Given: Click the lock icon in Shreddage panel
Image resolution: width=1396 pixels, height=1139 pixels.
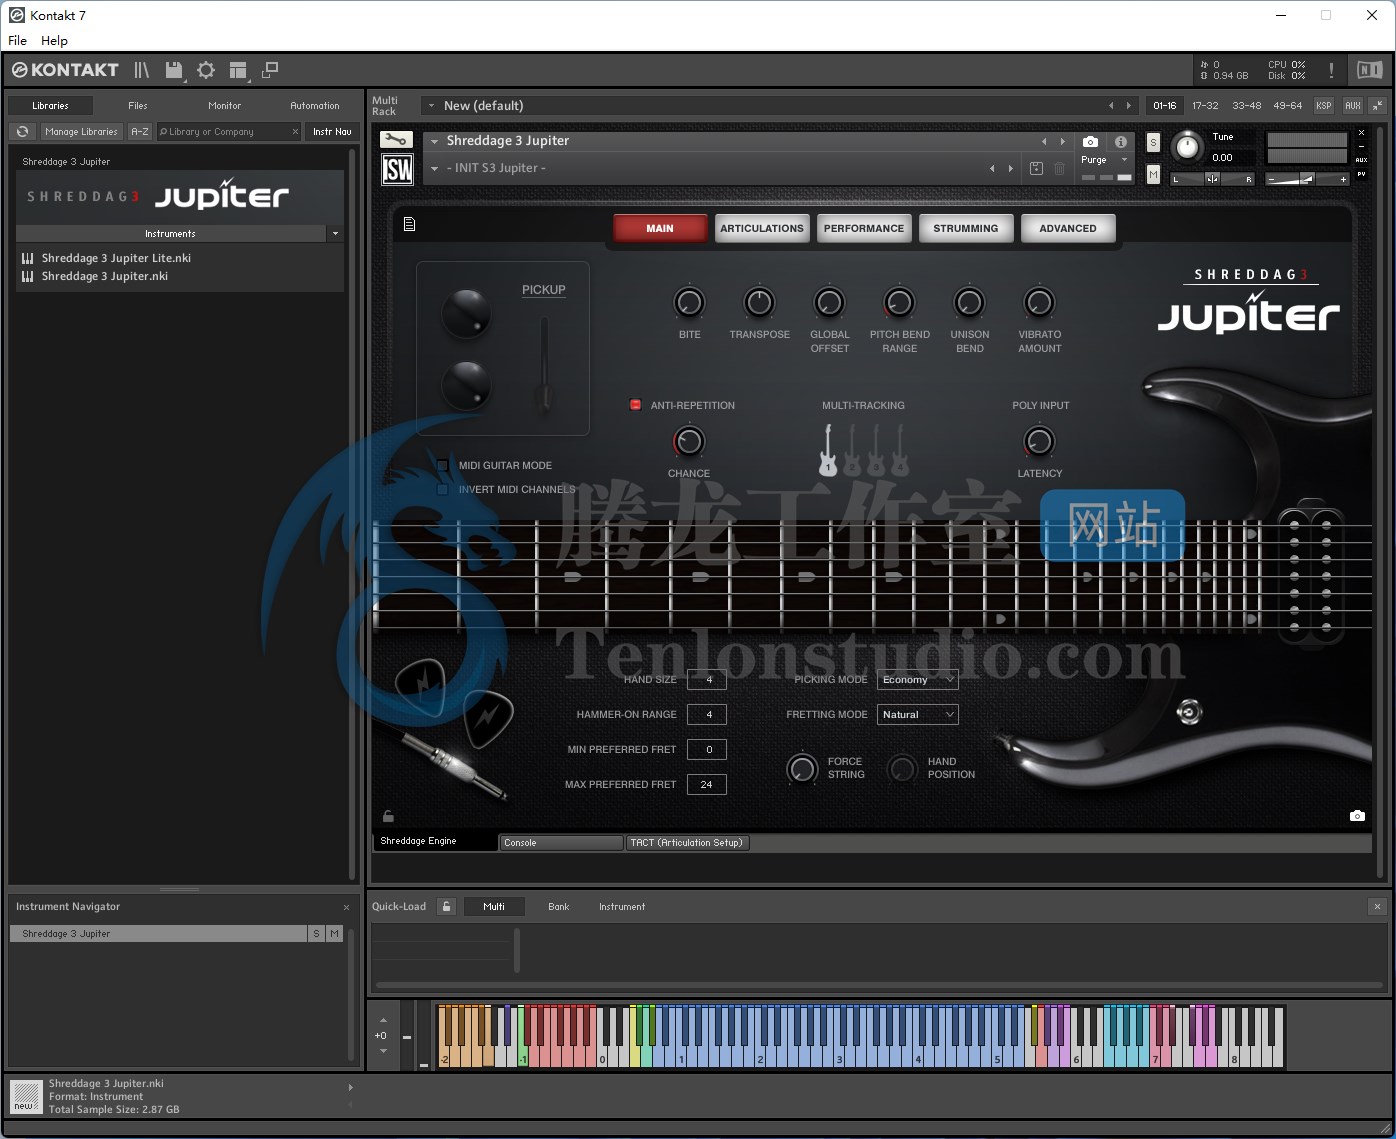Looking at the screenshot, I should click(x=389, y=816).
